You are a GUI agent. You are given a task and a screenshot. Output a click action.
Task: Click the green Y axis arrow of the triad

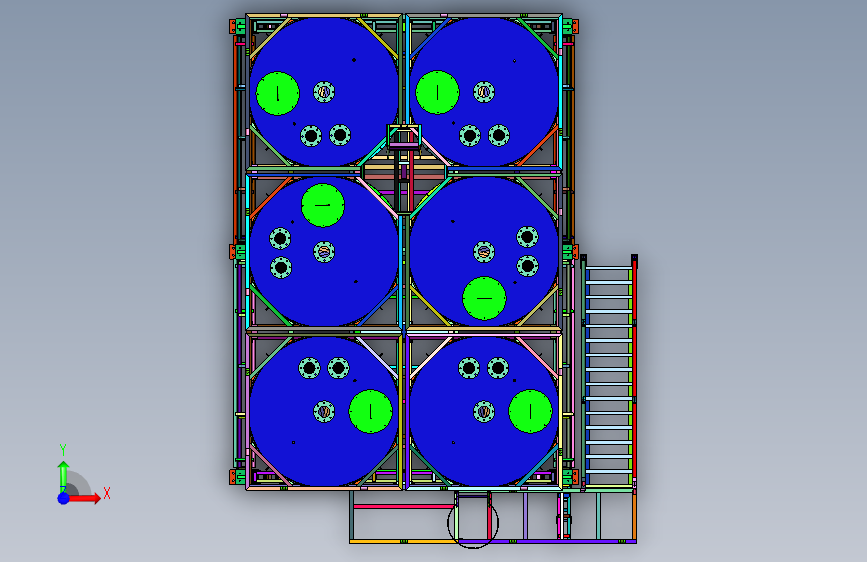click(64, 475)
